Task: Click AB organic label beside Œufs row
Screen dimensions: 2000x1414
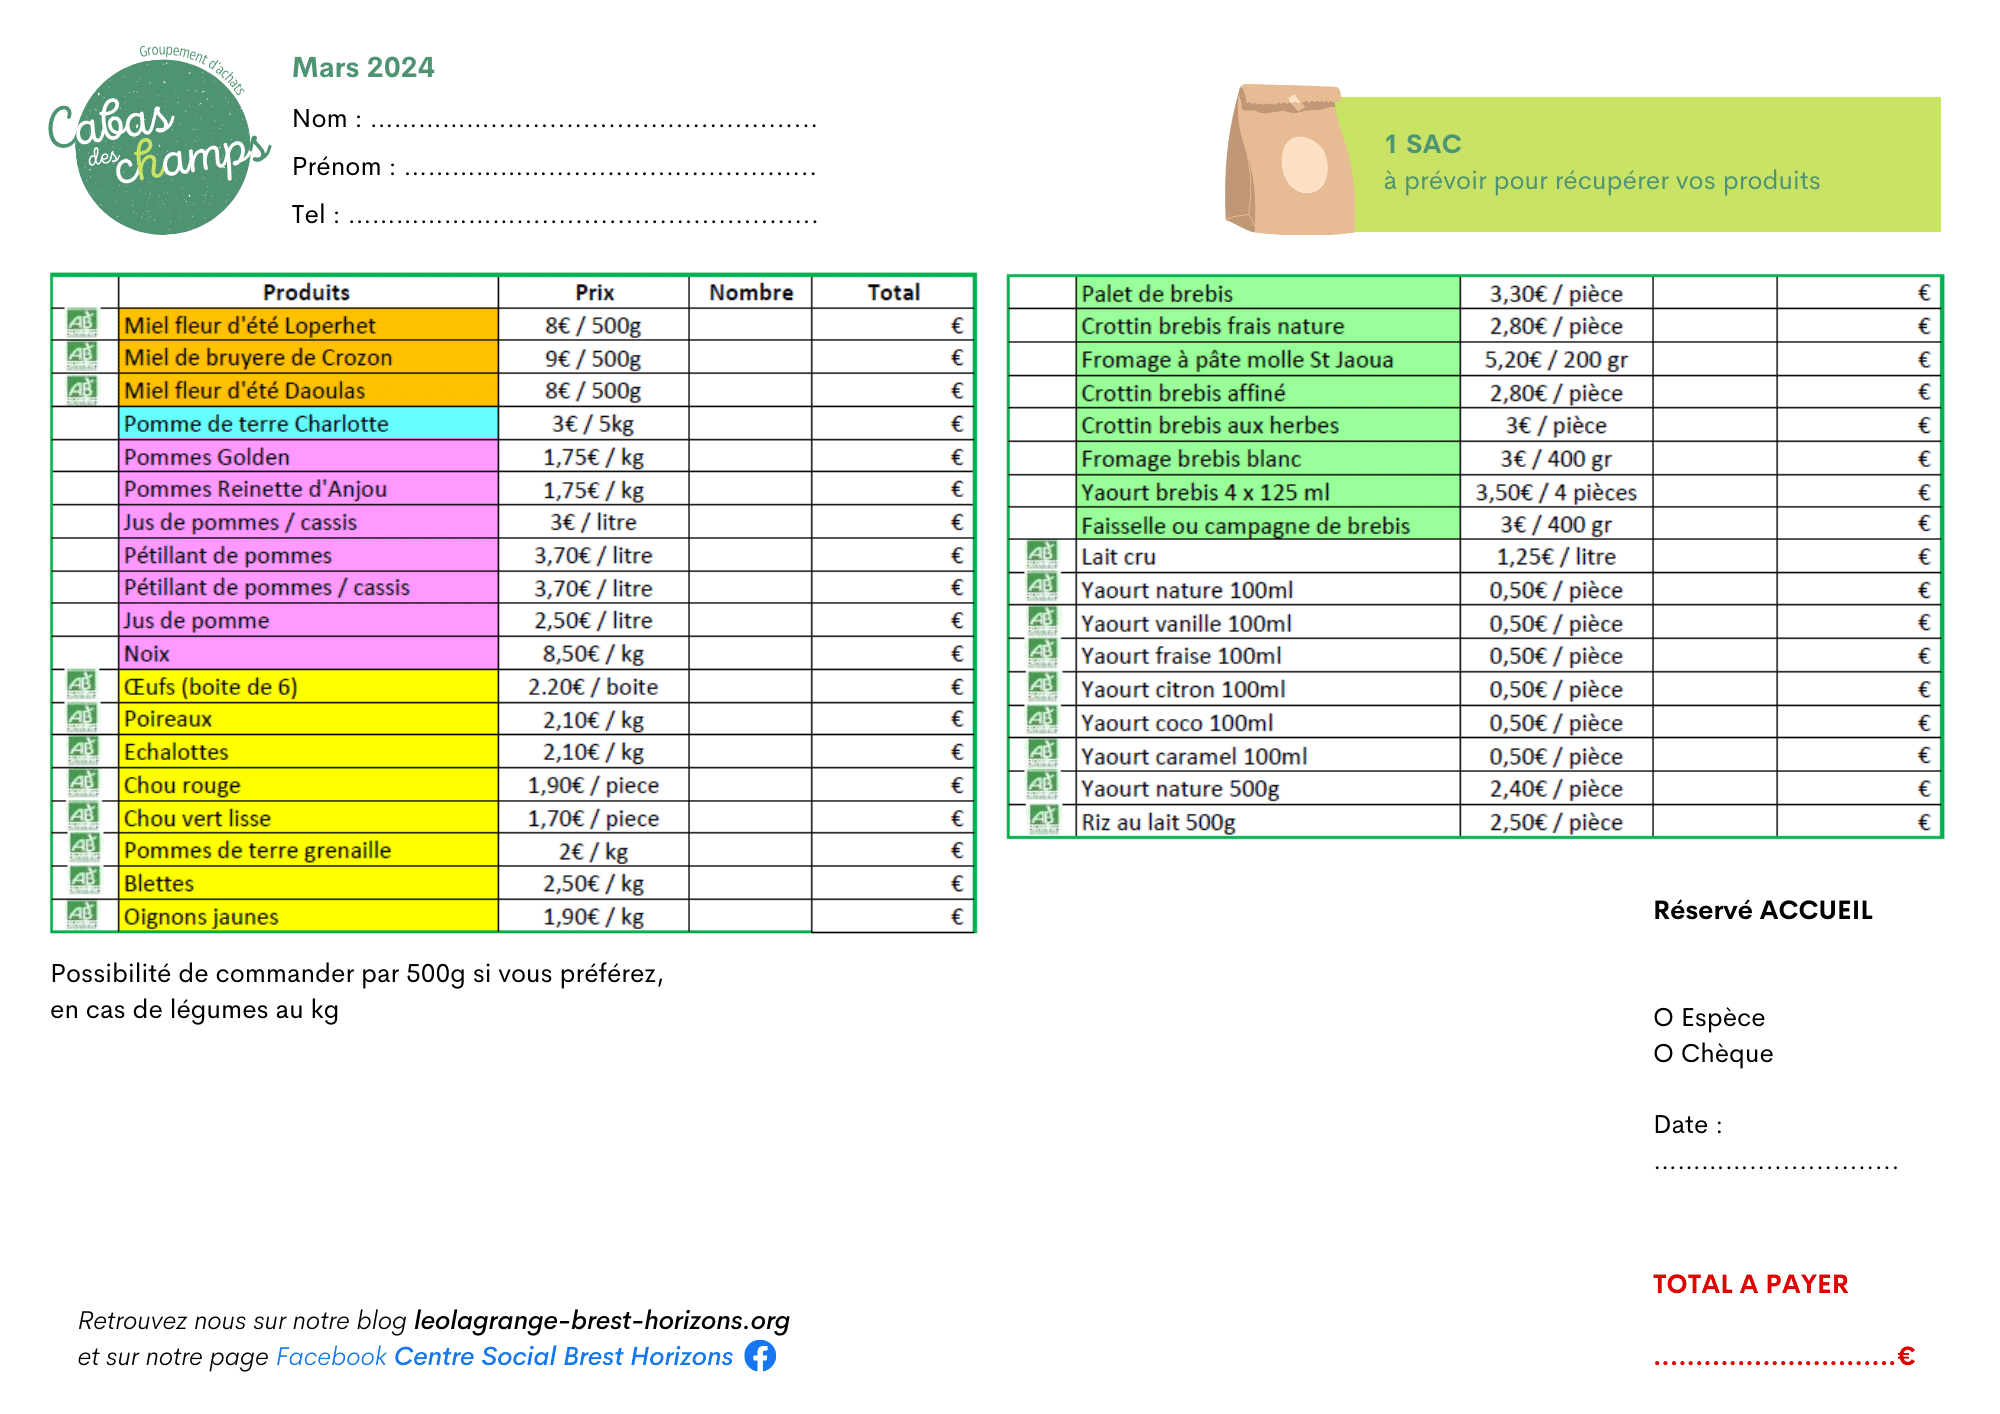Action: [x=82, y=685]
